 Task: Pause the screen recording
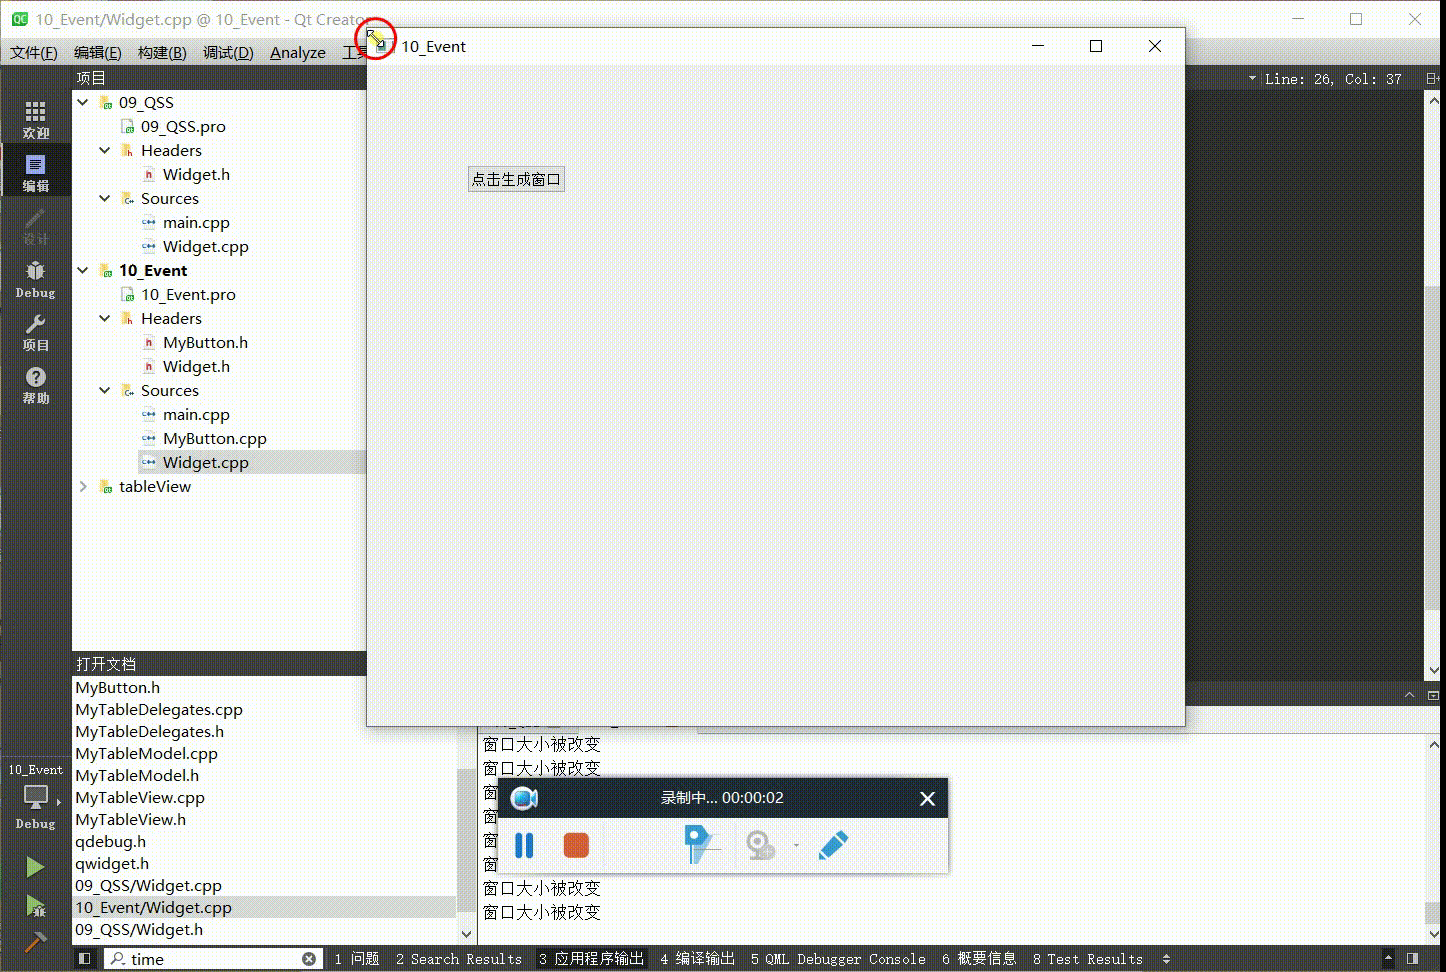click(524, 846)
